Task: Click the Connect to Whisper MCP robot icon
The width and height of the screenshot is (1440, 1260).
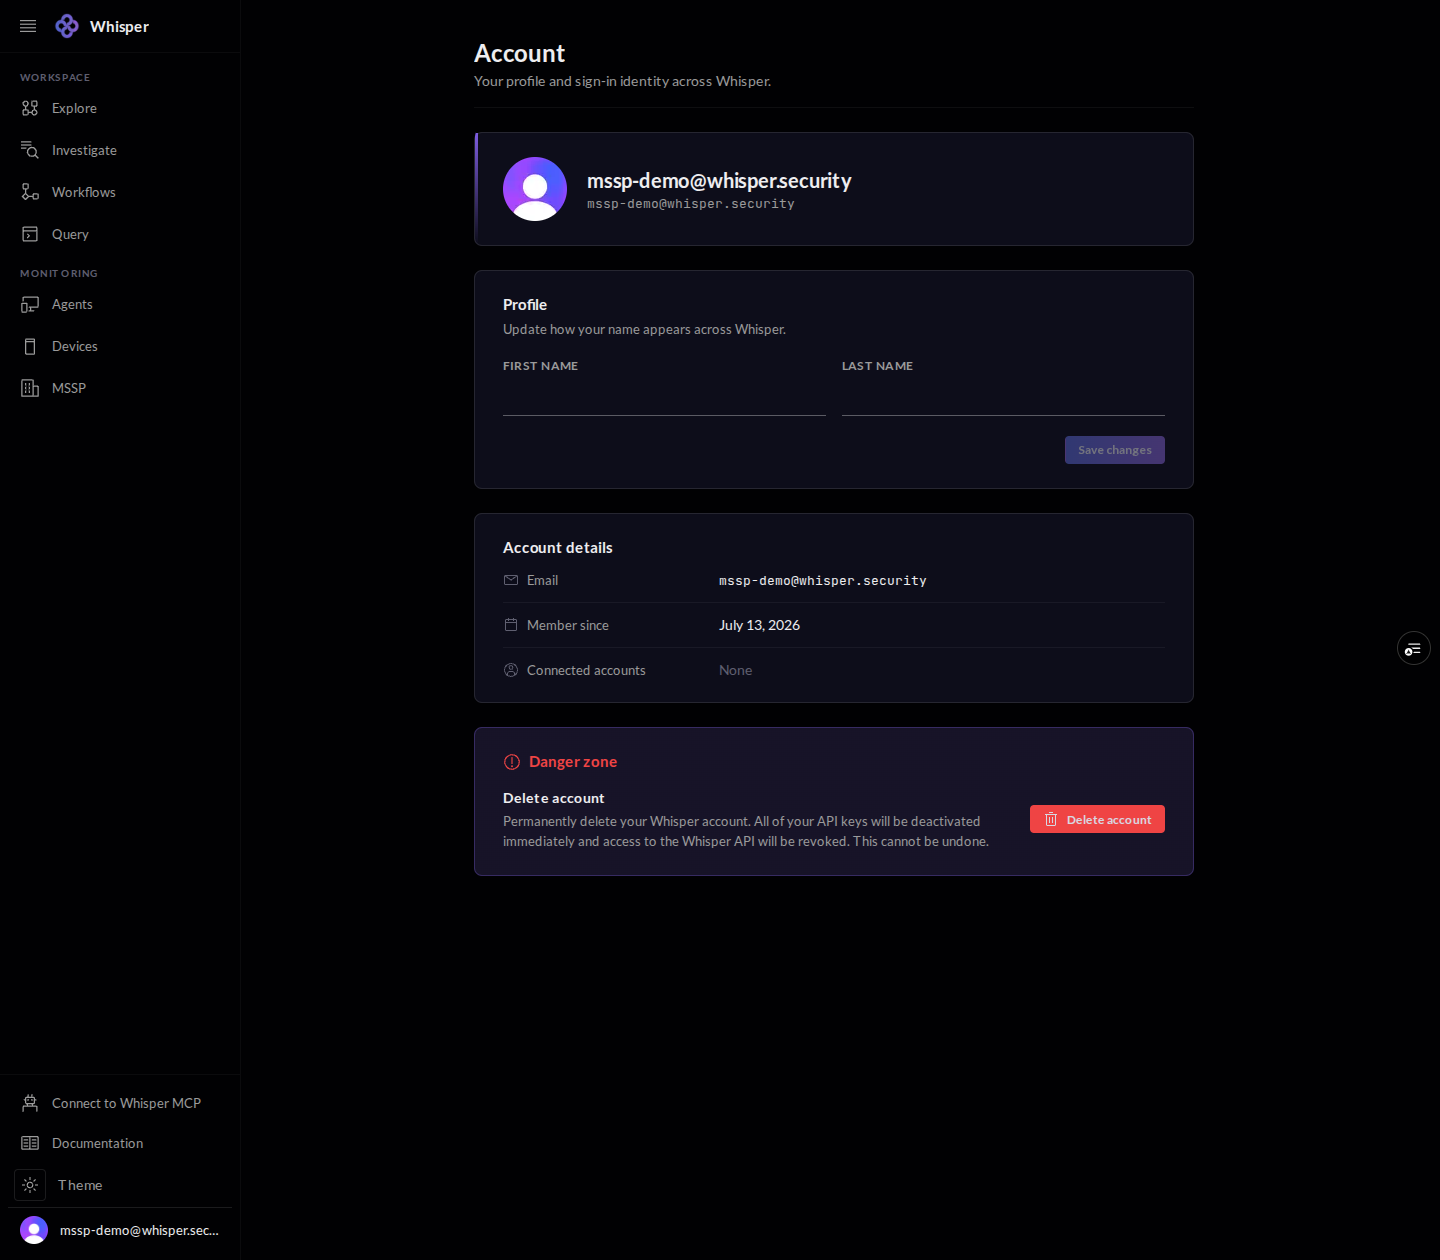Action: (x=30, y=1103)
